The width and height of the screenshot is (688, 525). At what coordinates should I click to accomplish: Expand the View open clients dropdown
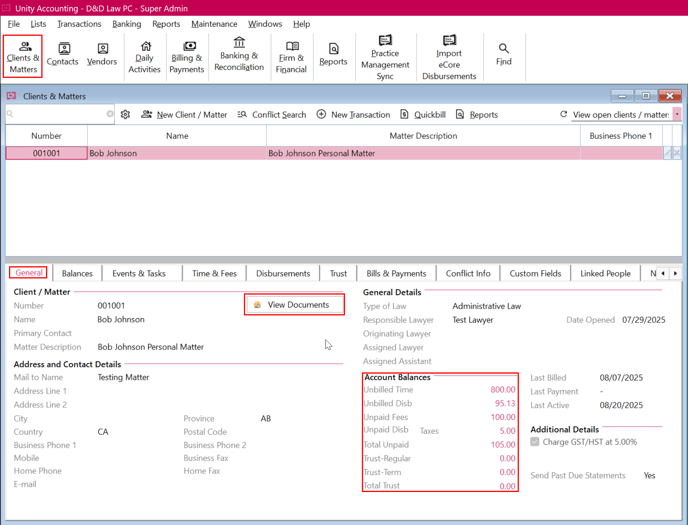click(x=677, y=115)
